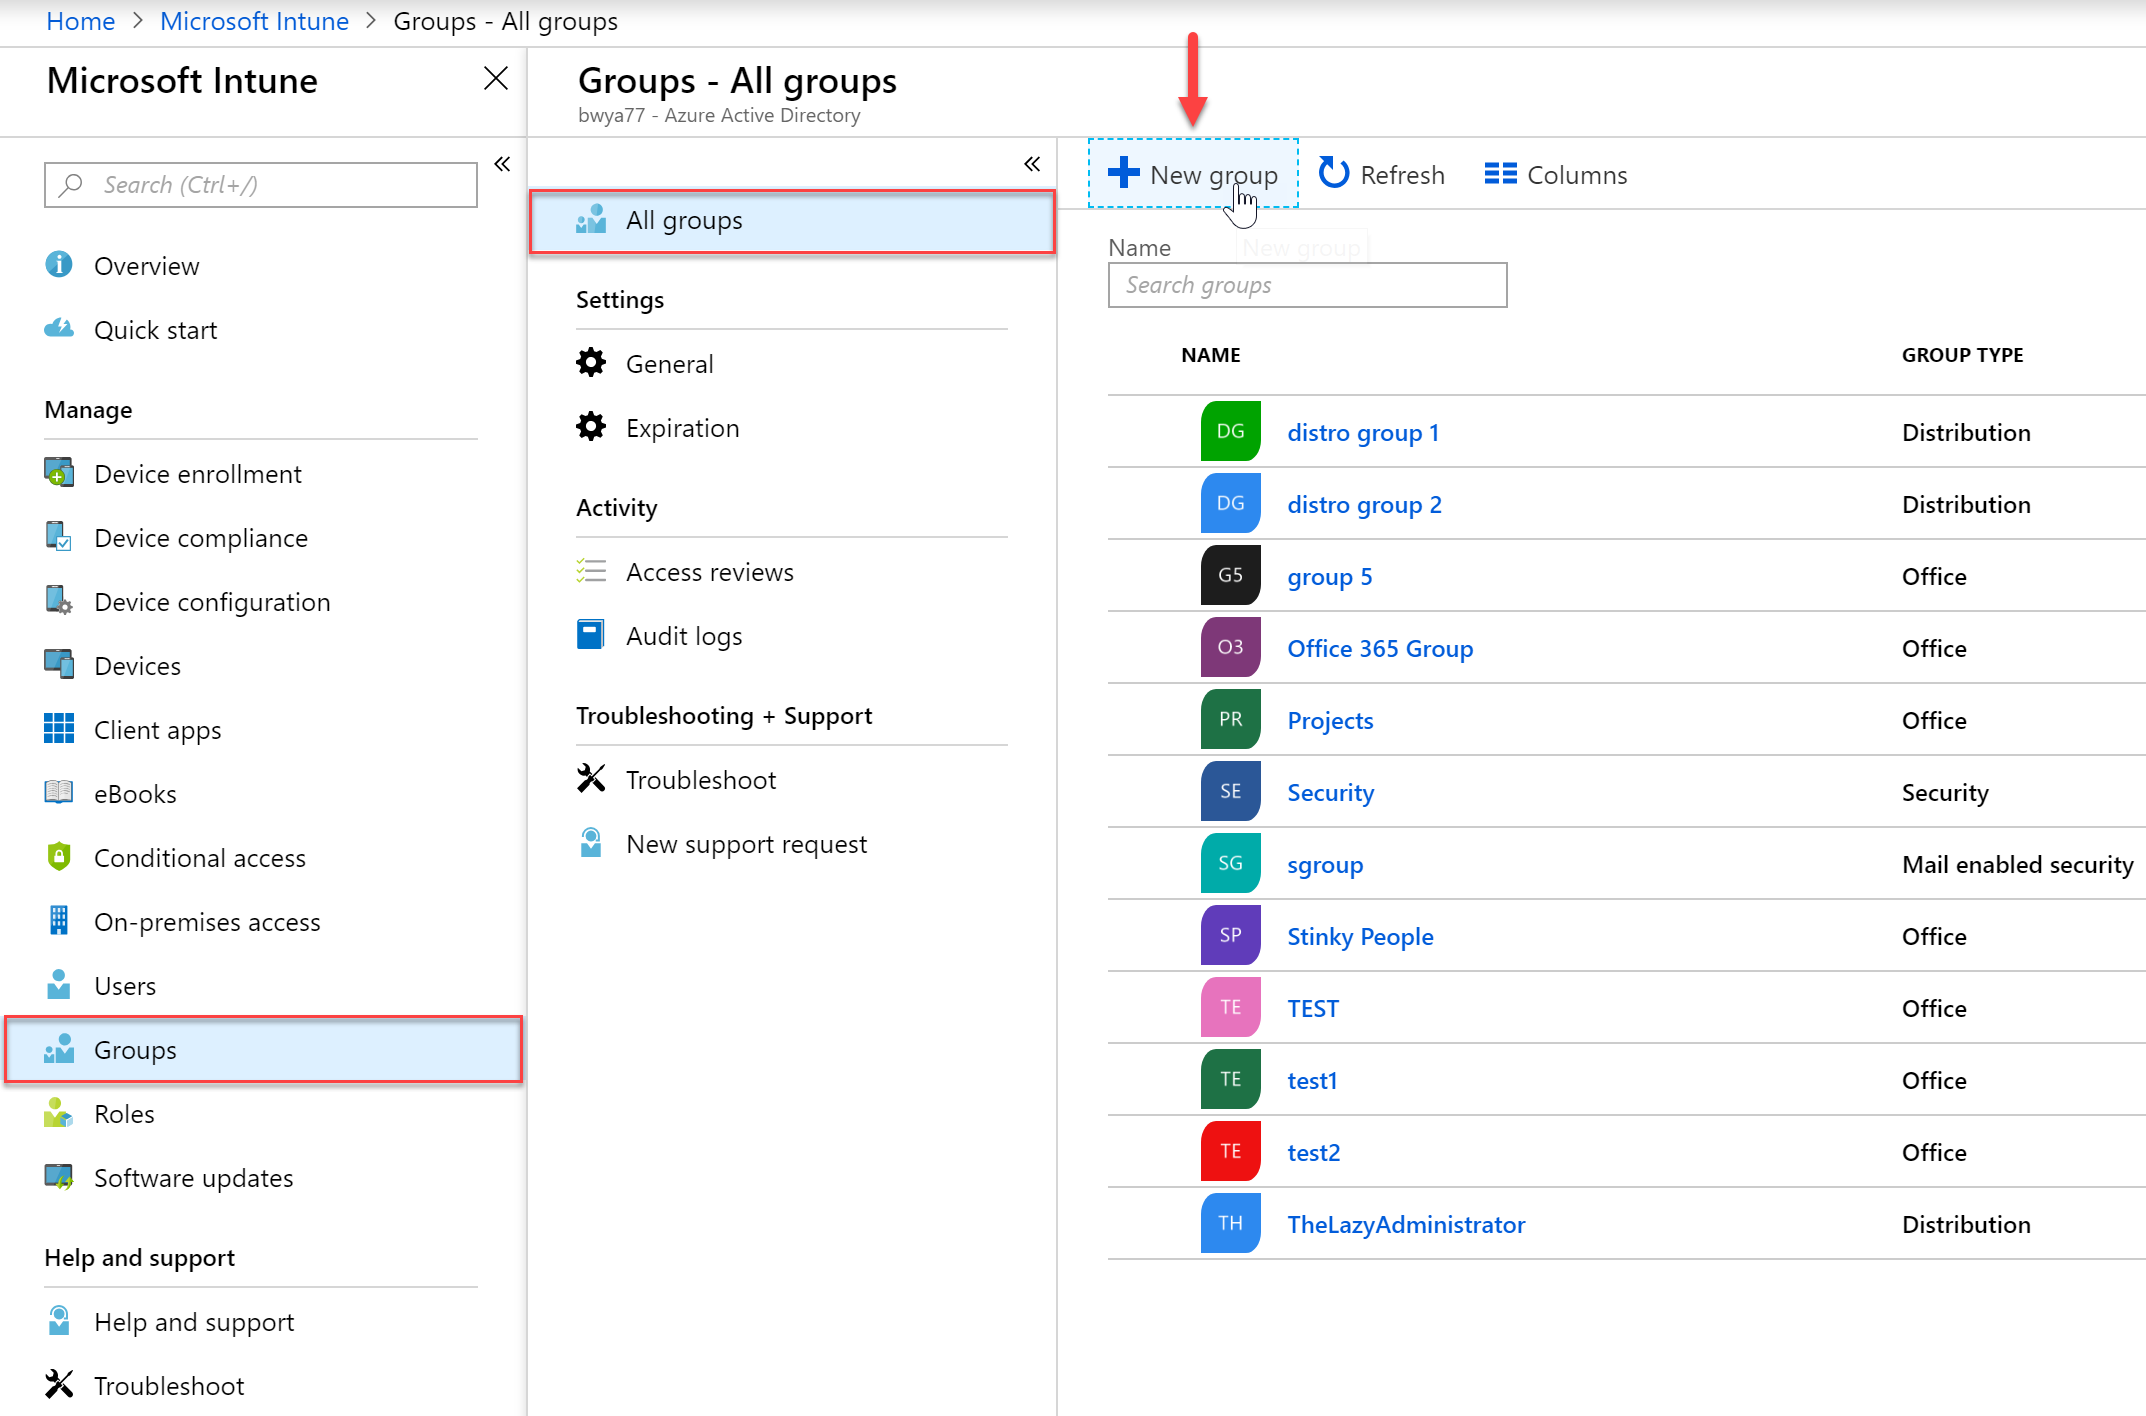Click the General settings gear icon
This screenshot has width=2146, height=1416.
coord(591,362)
